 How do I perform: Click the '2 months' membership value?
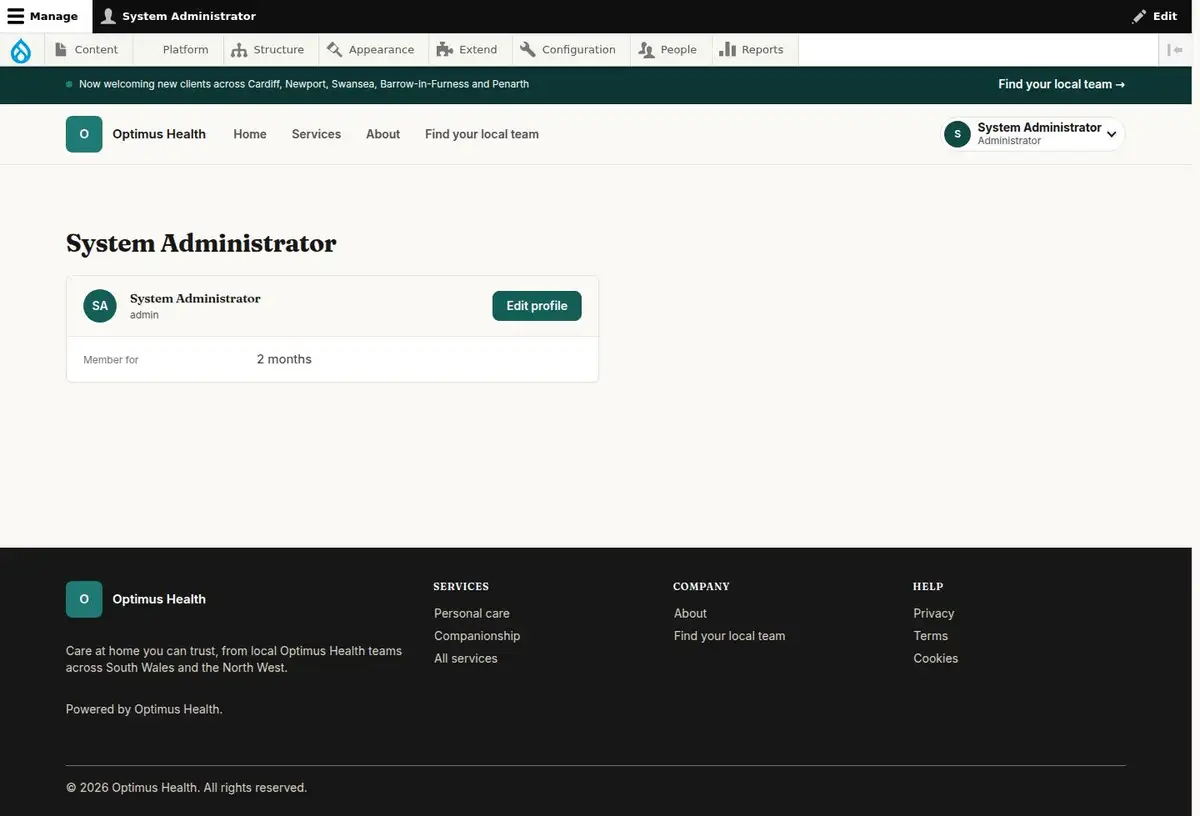pyautogui.click(x=284, y=359)
